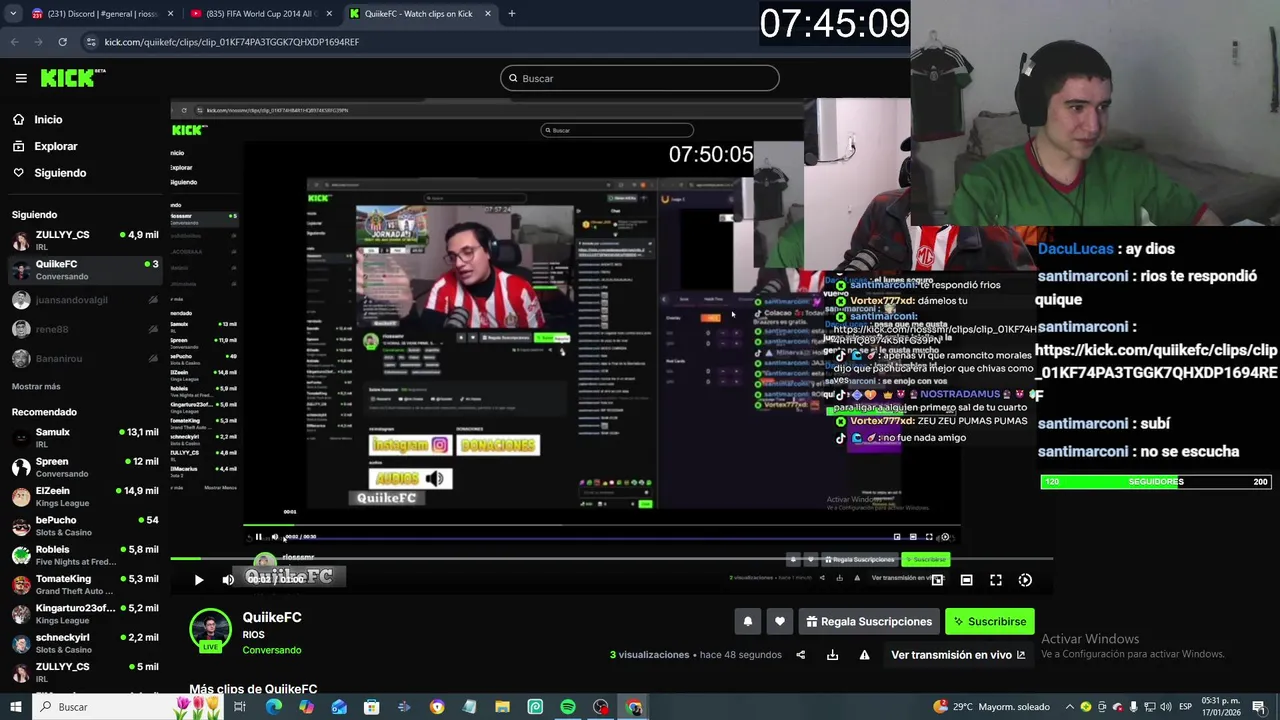The width and height of the screenshot is (1280, 720).
Task: Expand Mostrar más under Siguiendo
Action: click(36, 386)
